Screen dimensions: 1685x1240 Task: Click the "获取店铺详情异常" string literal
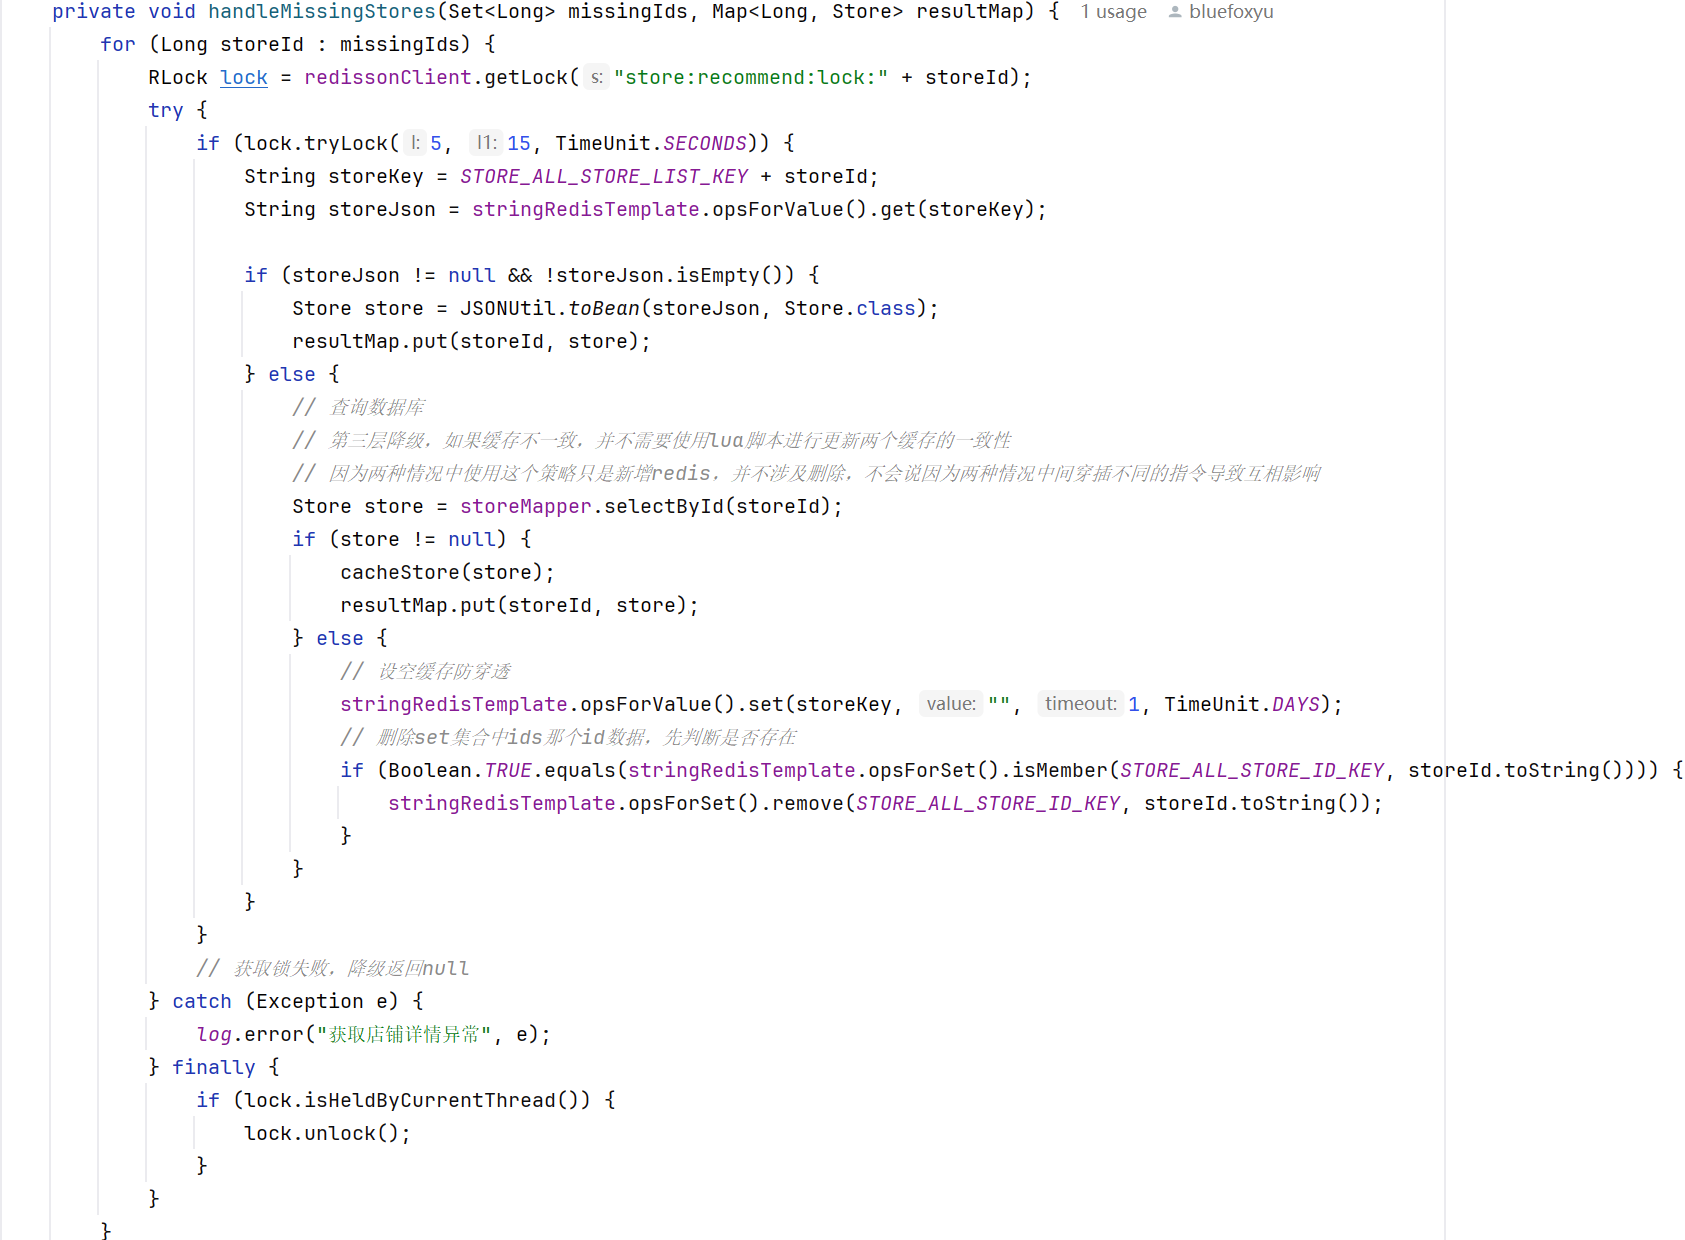point(404,1034)
